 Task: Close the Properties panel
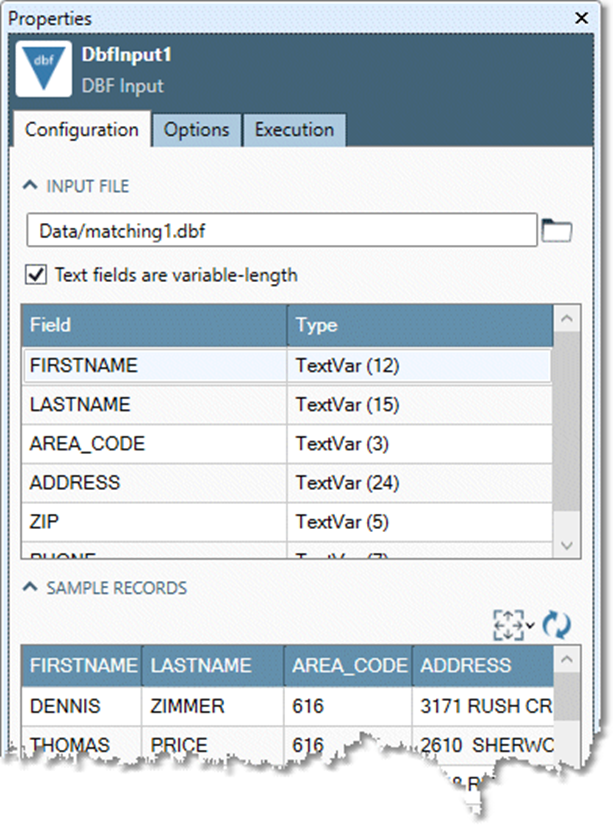[x=581, y=18]
